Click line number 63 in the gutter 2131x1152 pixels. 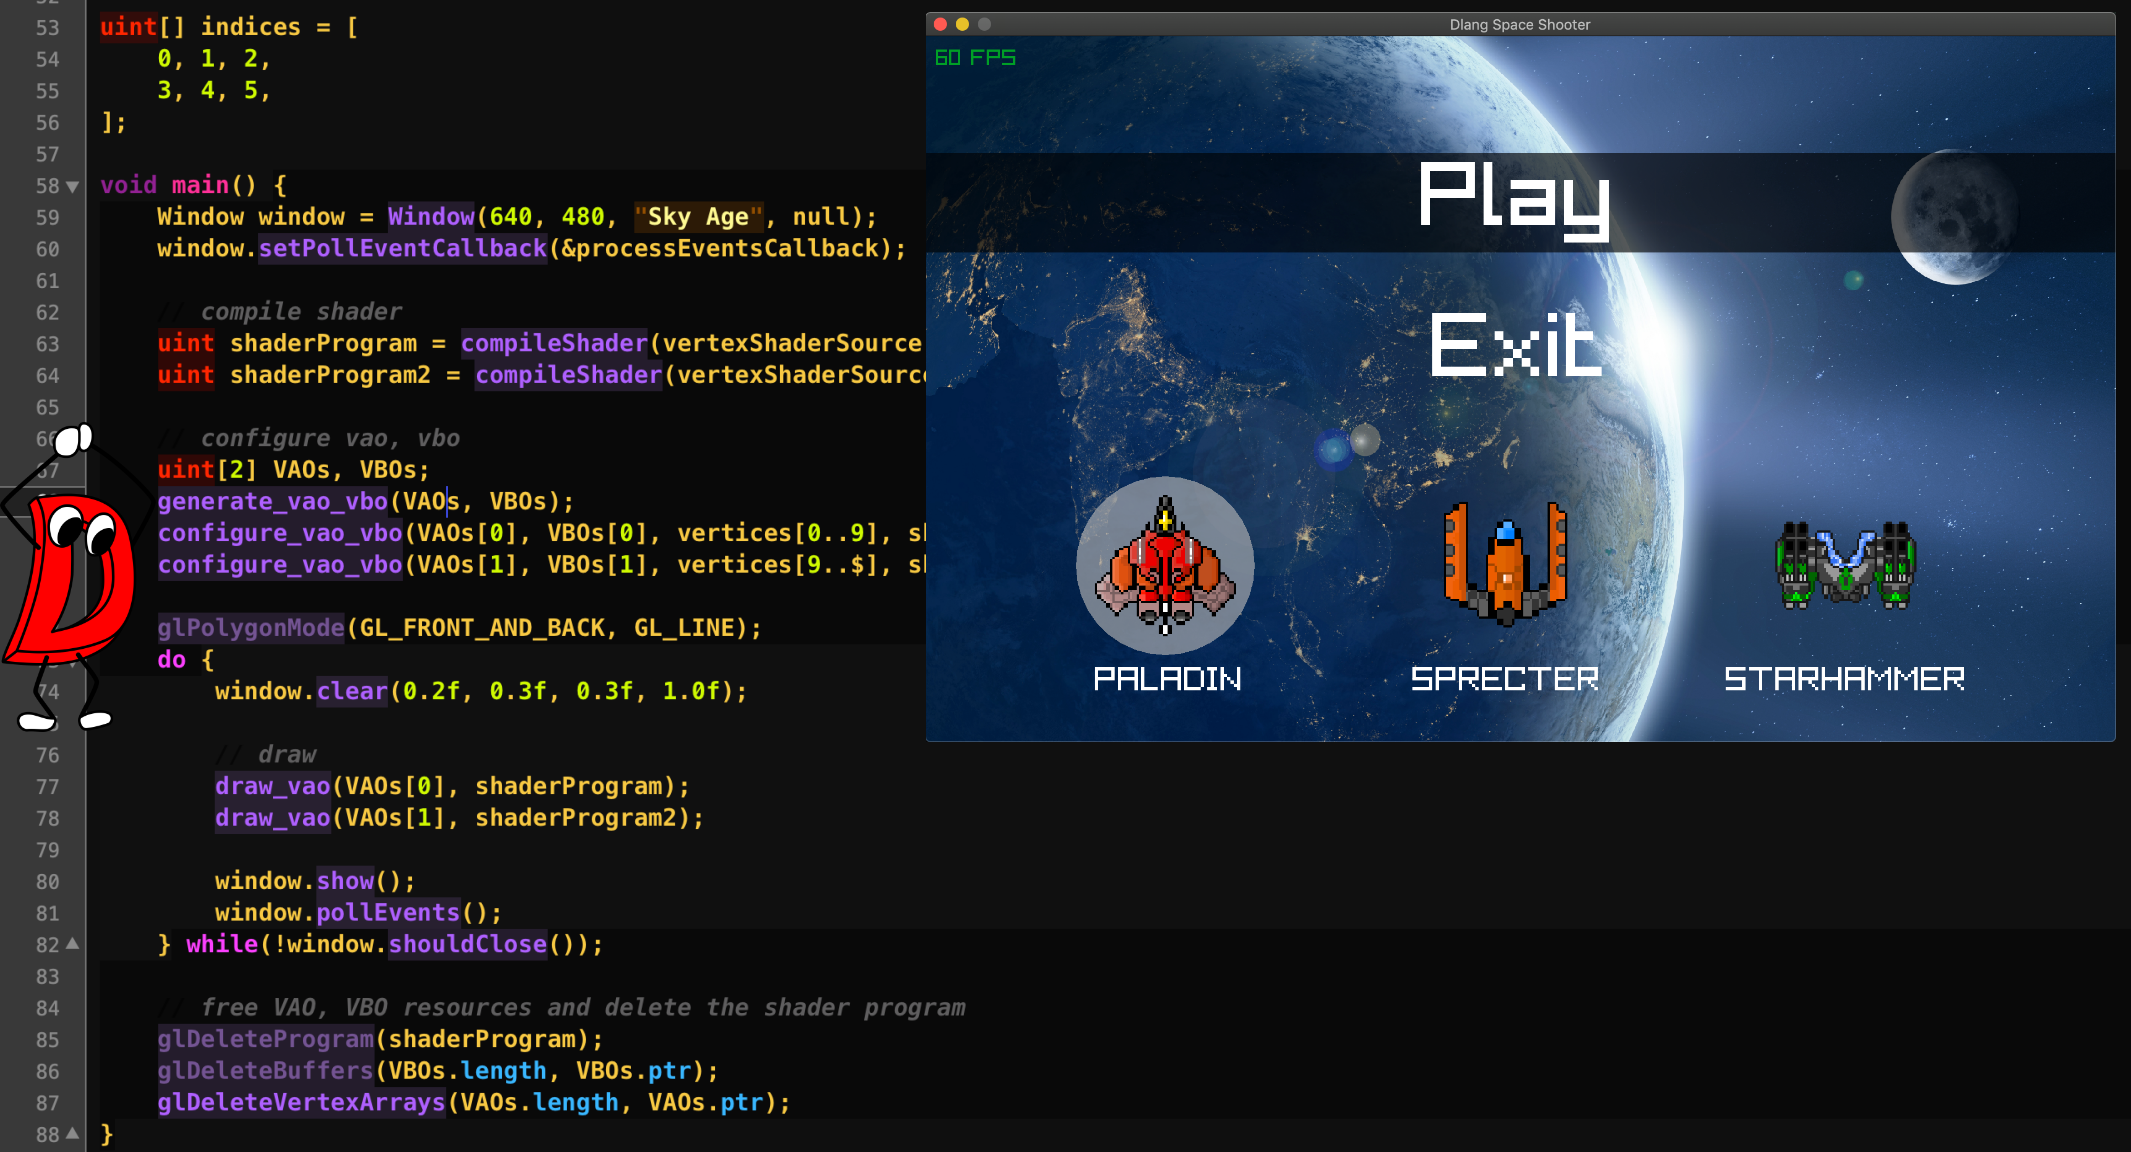(47, 344)
